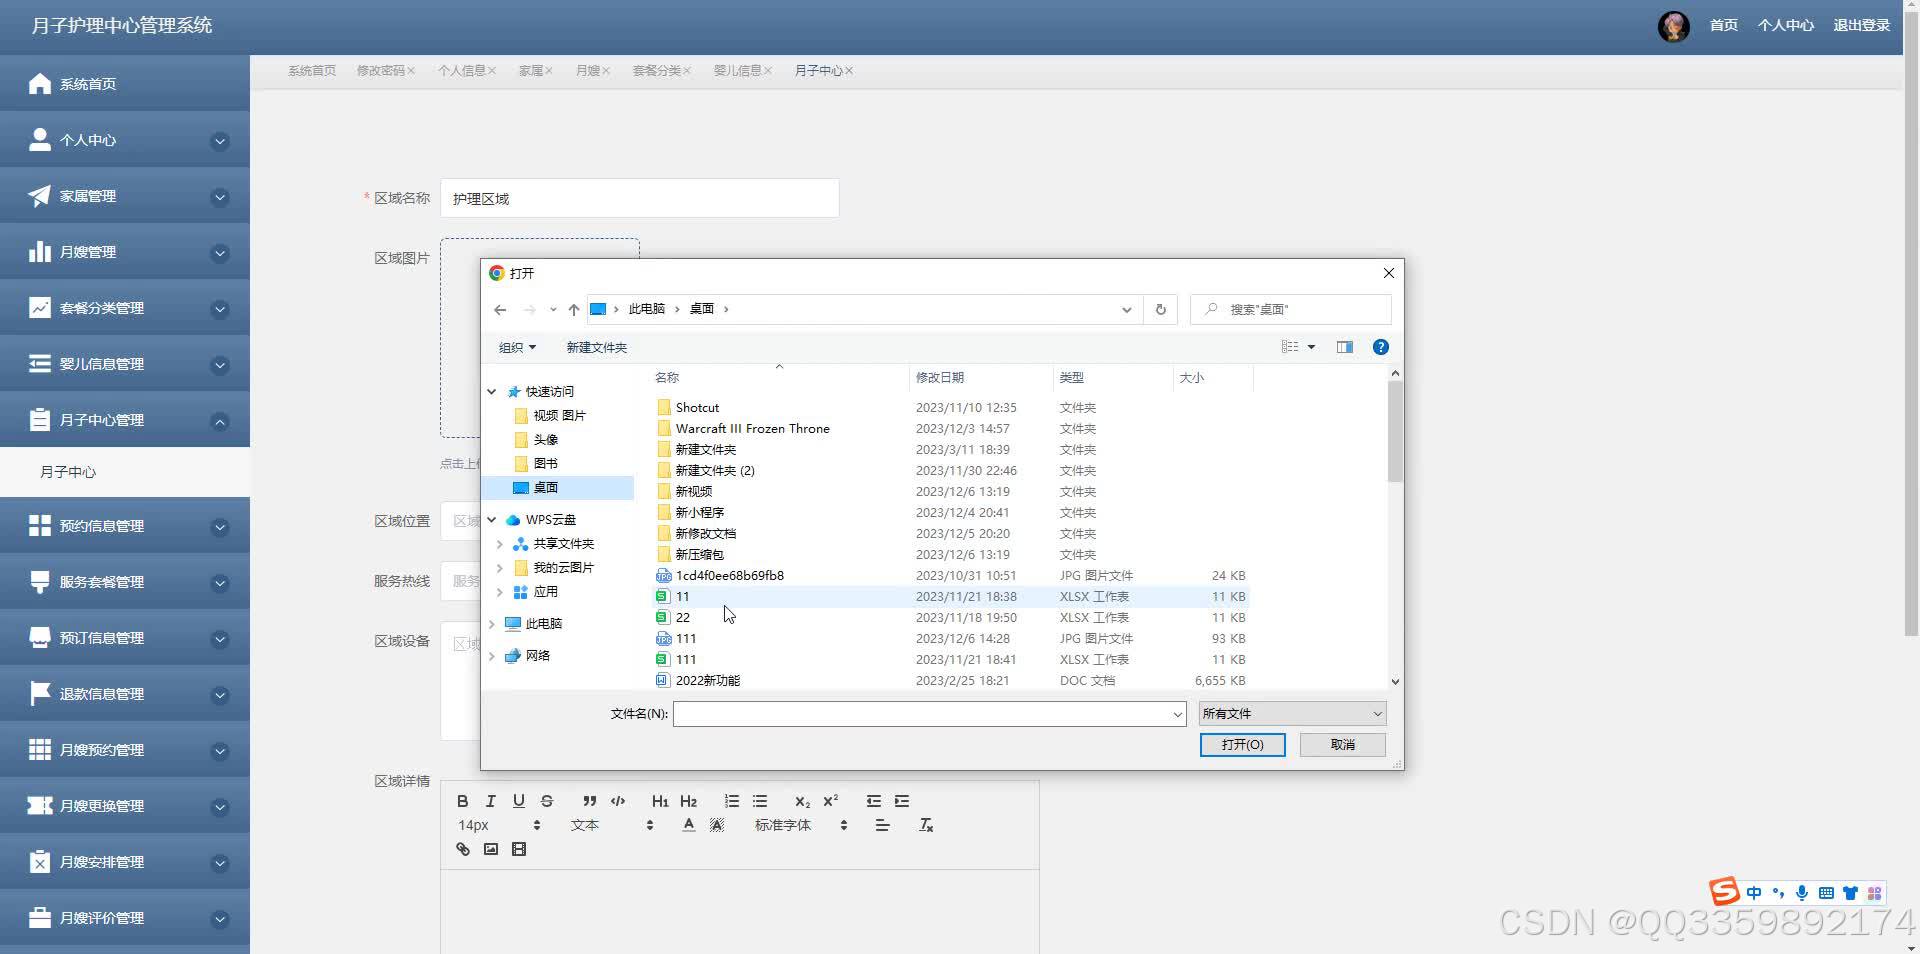
Task: Create a bulleted list in the editor
Action: 760,801
